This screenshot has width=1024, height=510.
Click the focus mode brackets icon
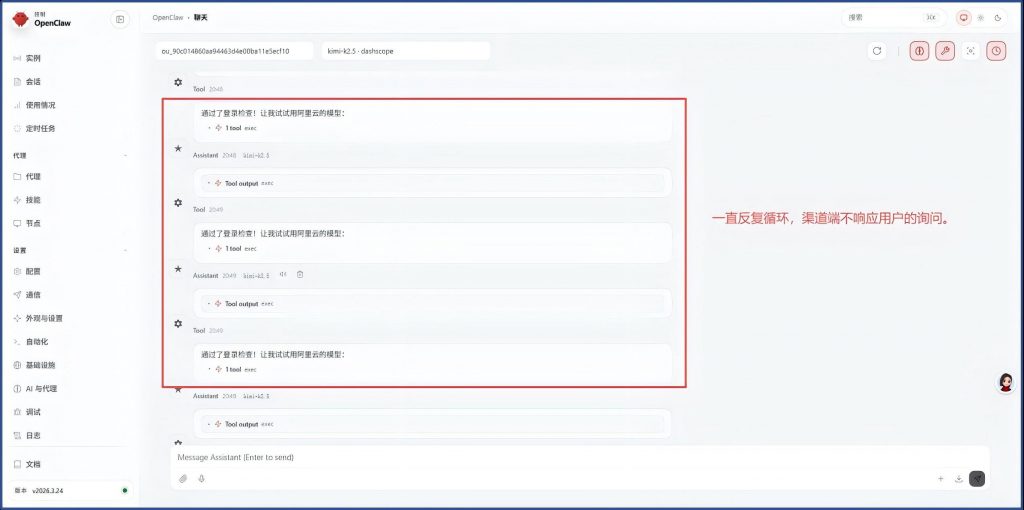click(970, 51)
